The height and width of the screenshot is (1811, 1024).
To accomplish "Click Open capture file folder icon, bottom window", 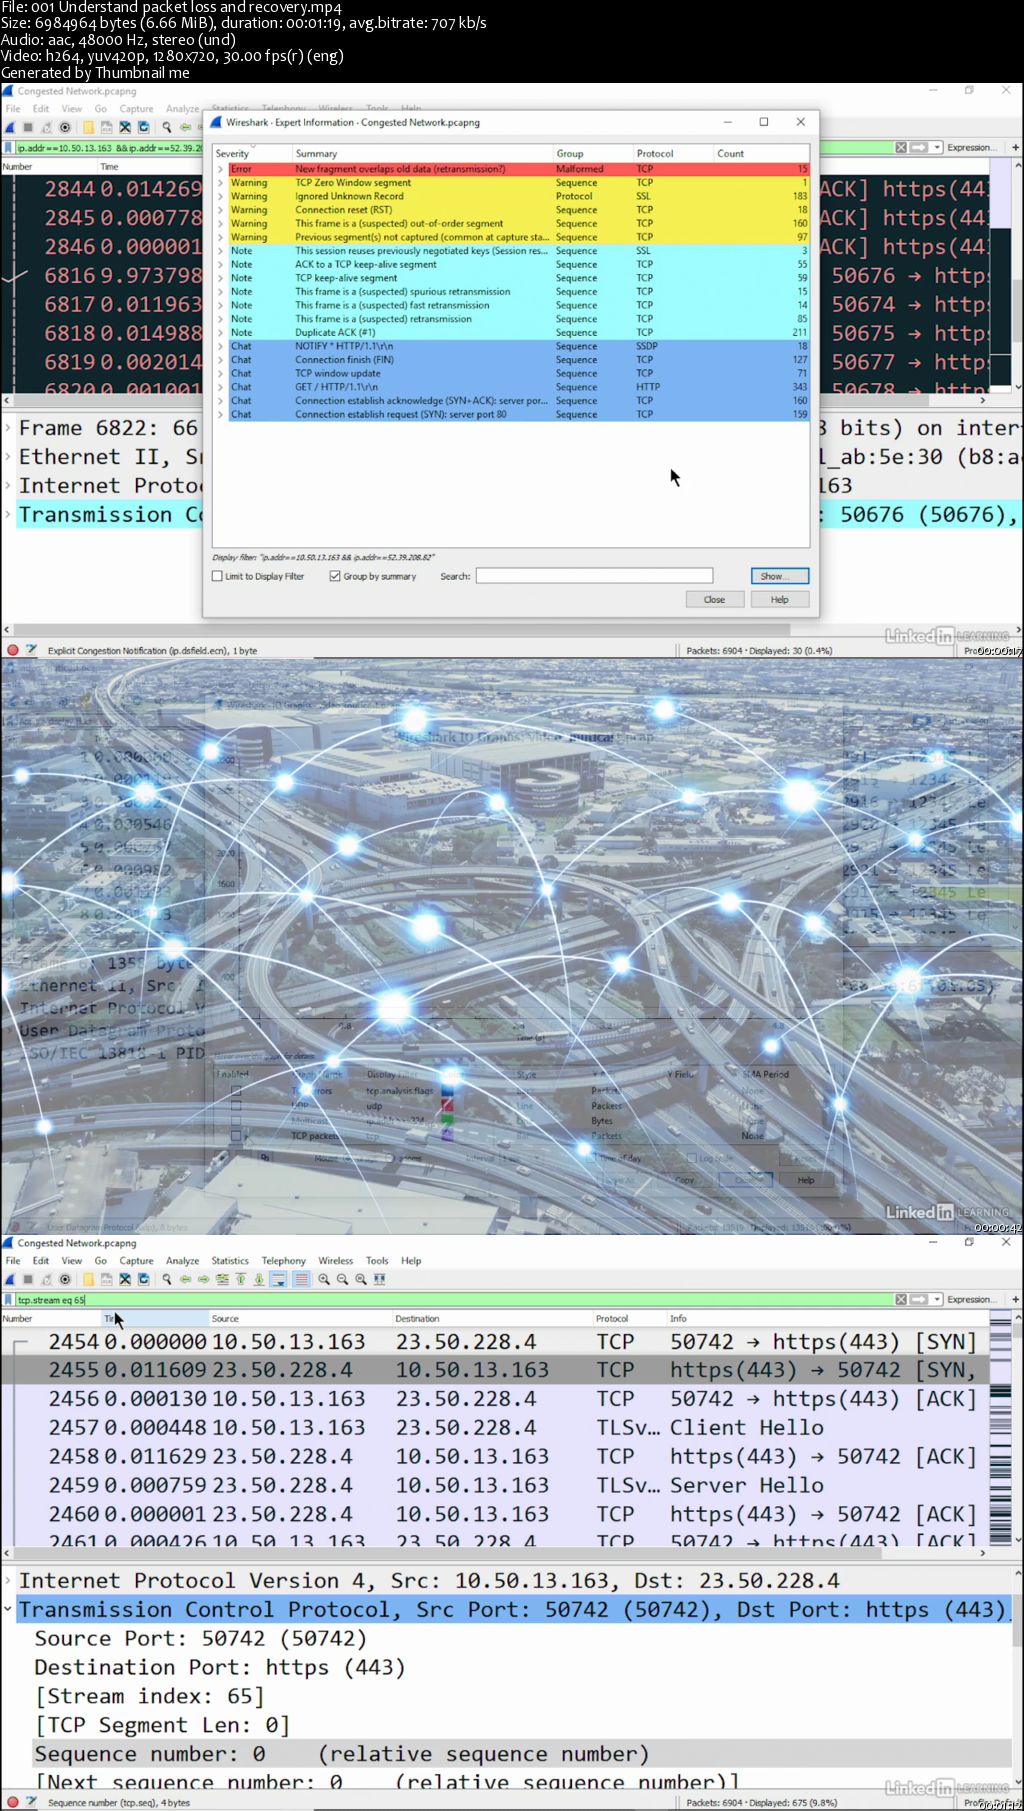I will click(x=88, y=1279).
